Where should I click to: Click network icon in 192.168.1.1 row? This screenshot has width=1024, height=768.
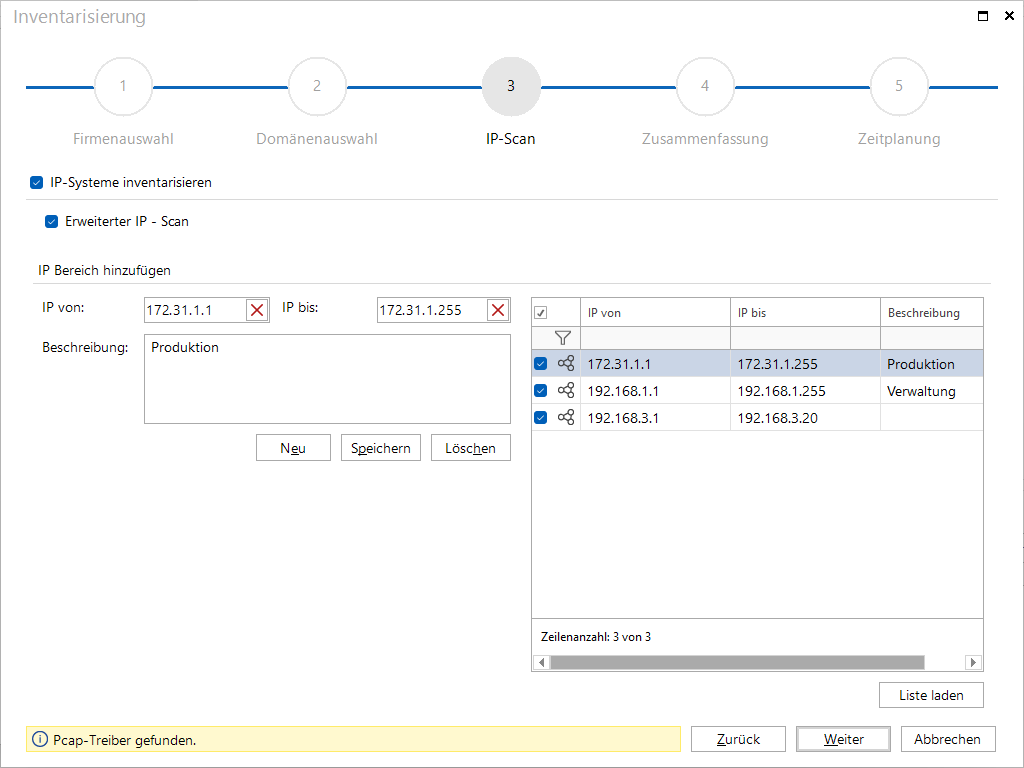[x=566, y=391]
